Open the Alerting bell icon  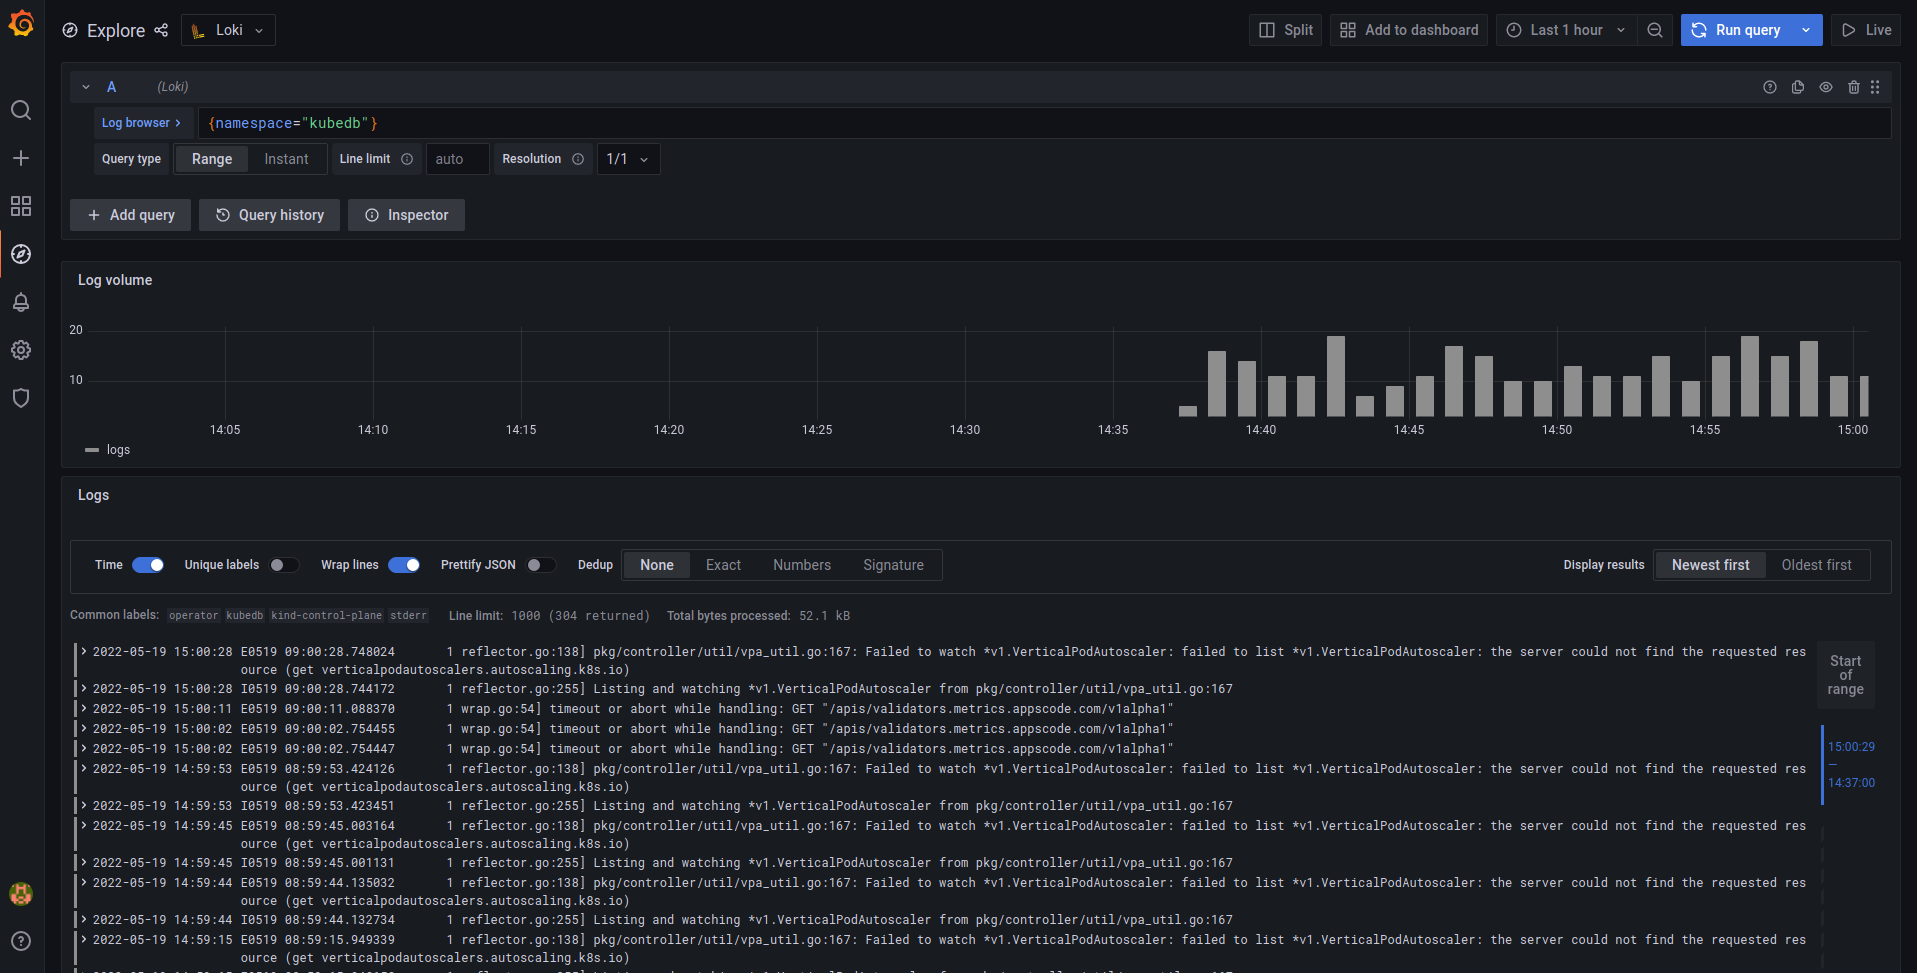click(21, 302)
